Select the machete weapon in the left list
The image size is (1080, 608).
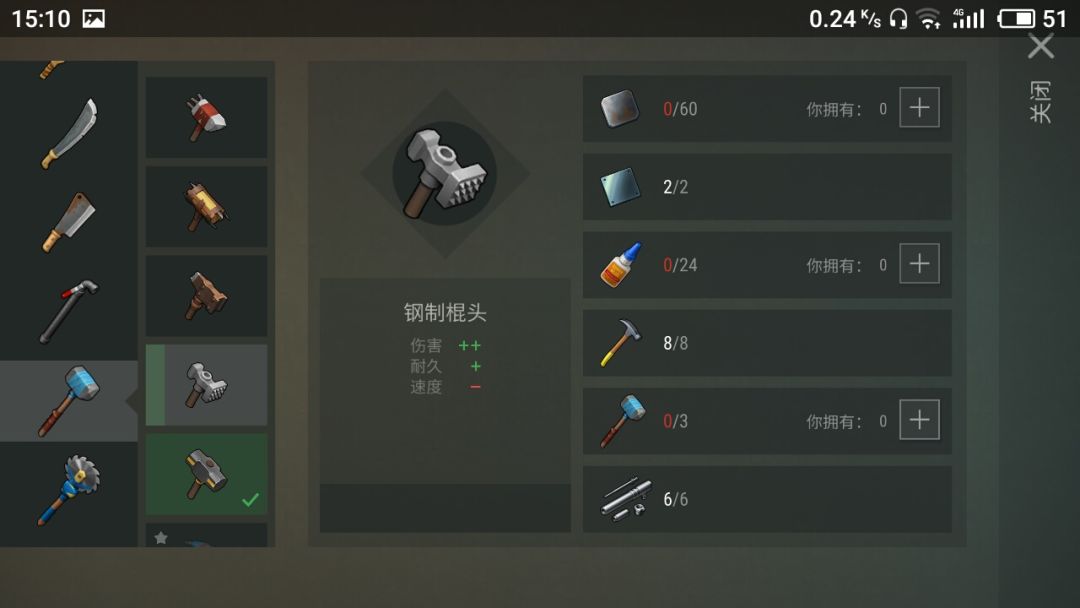coord(70,134)
